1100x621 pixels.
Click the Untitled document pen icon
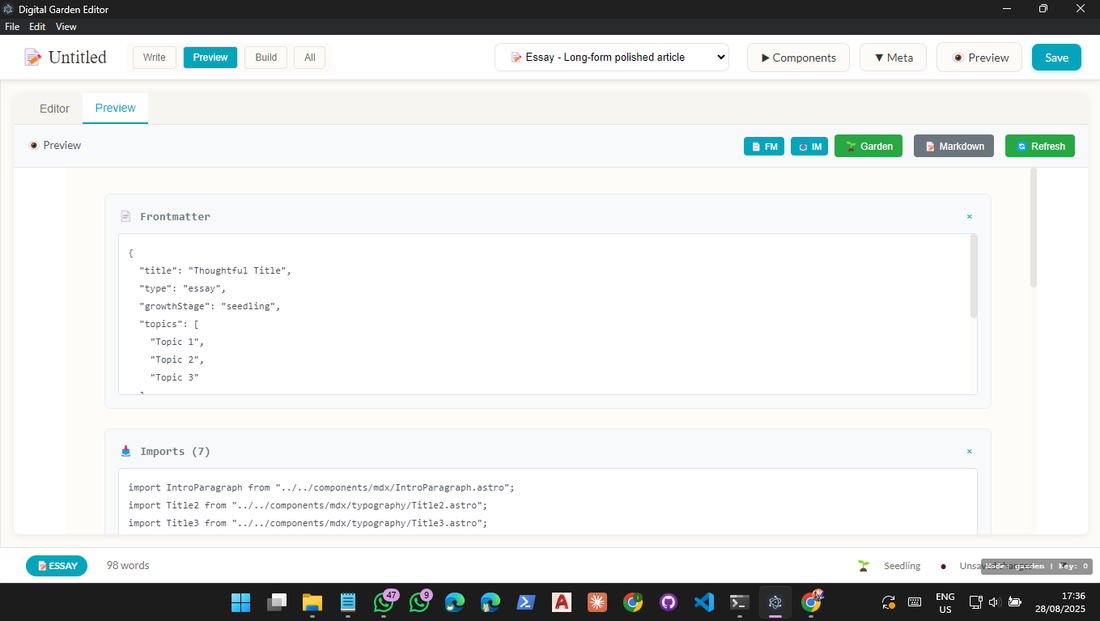30,57
